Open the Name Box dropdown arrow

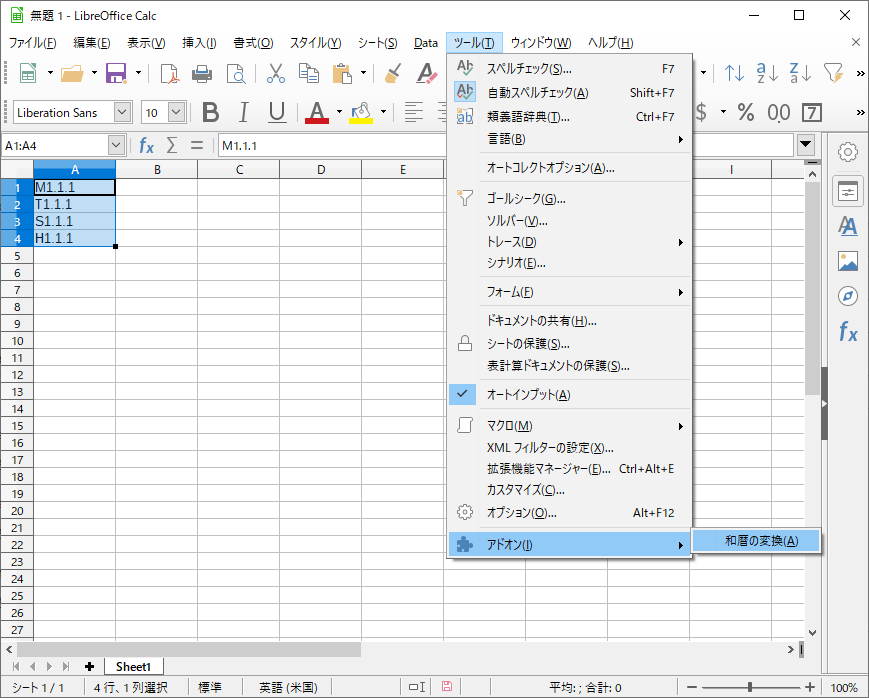point(116,146)
